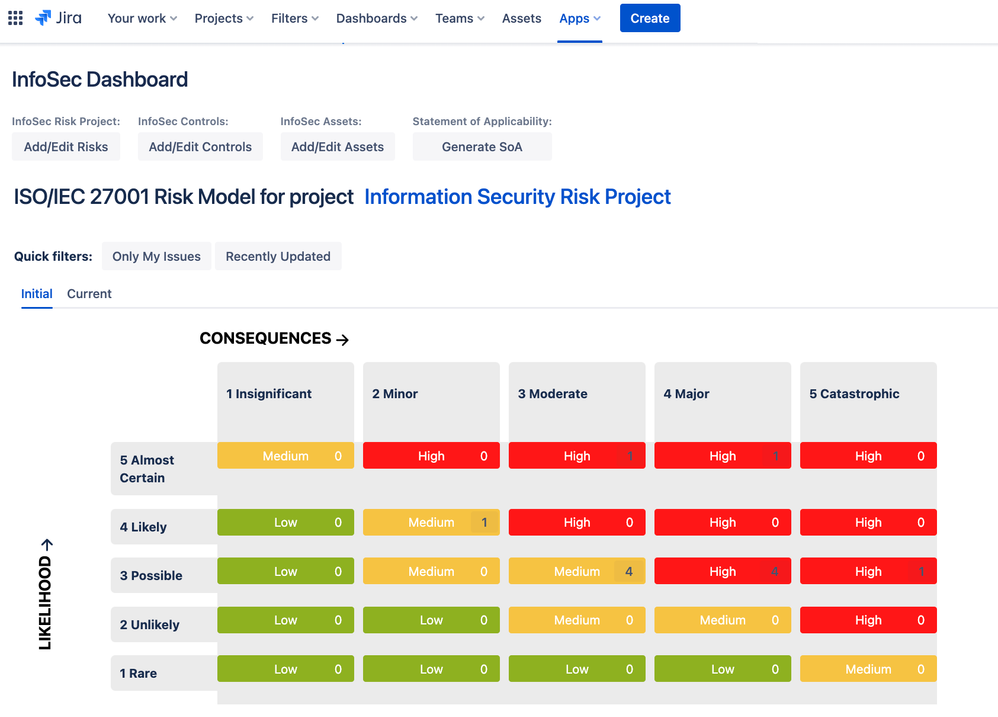Click the Add/Edit Risks button
This screenshot has height=717, width=998.
66,147
